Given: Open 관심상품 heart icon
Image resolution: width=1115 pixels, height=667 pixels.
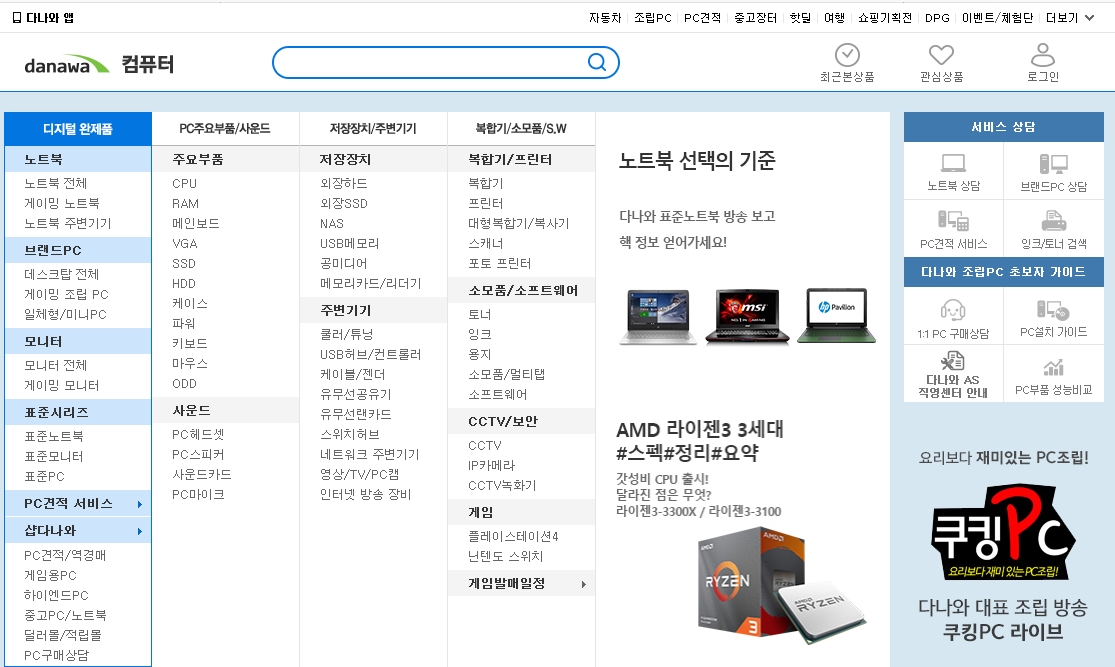Looking at the screenshot, I should [x=941, y=55].
